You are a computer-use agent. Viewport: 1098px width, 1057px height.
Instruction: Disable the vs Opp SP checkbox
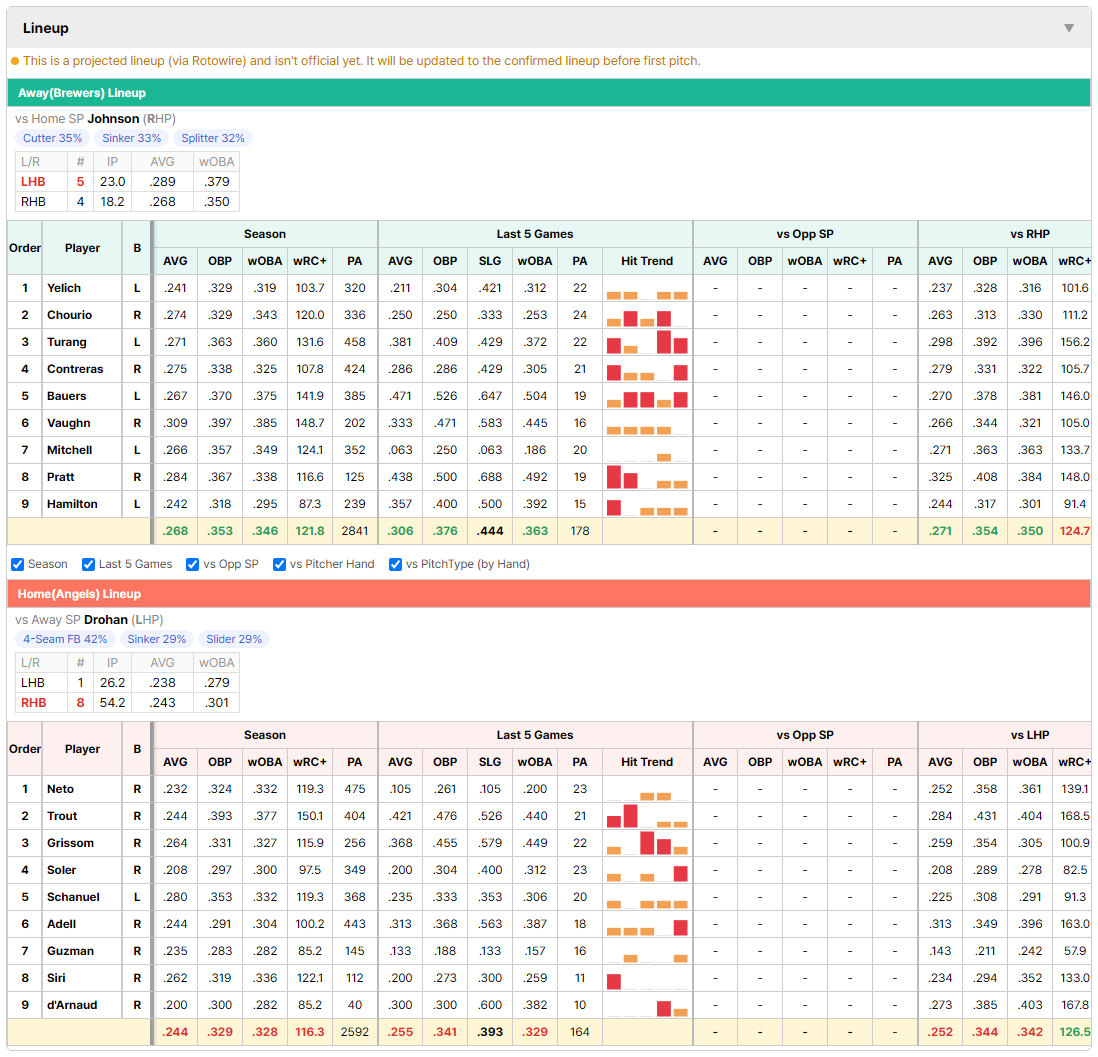point(193,565)
